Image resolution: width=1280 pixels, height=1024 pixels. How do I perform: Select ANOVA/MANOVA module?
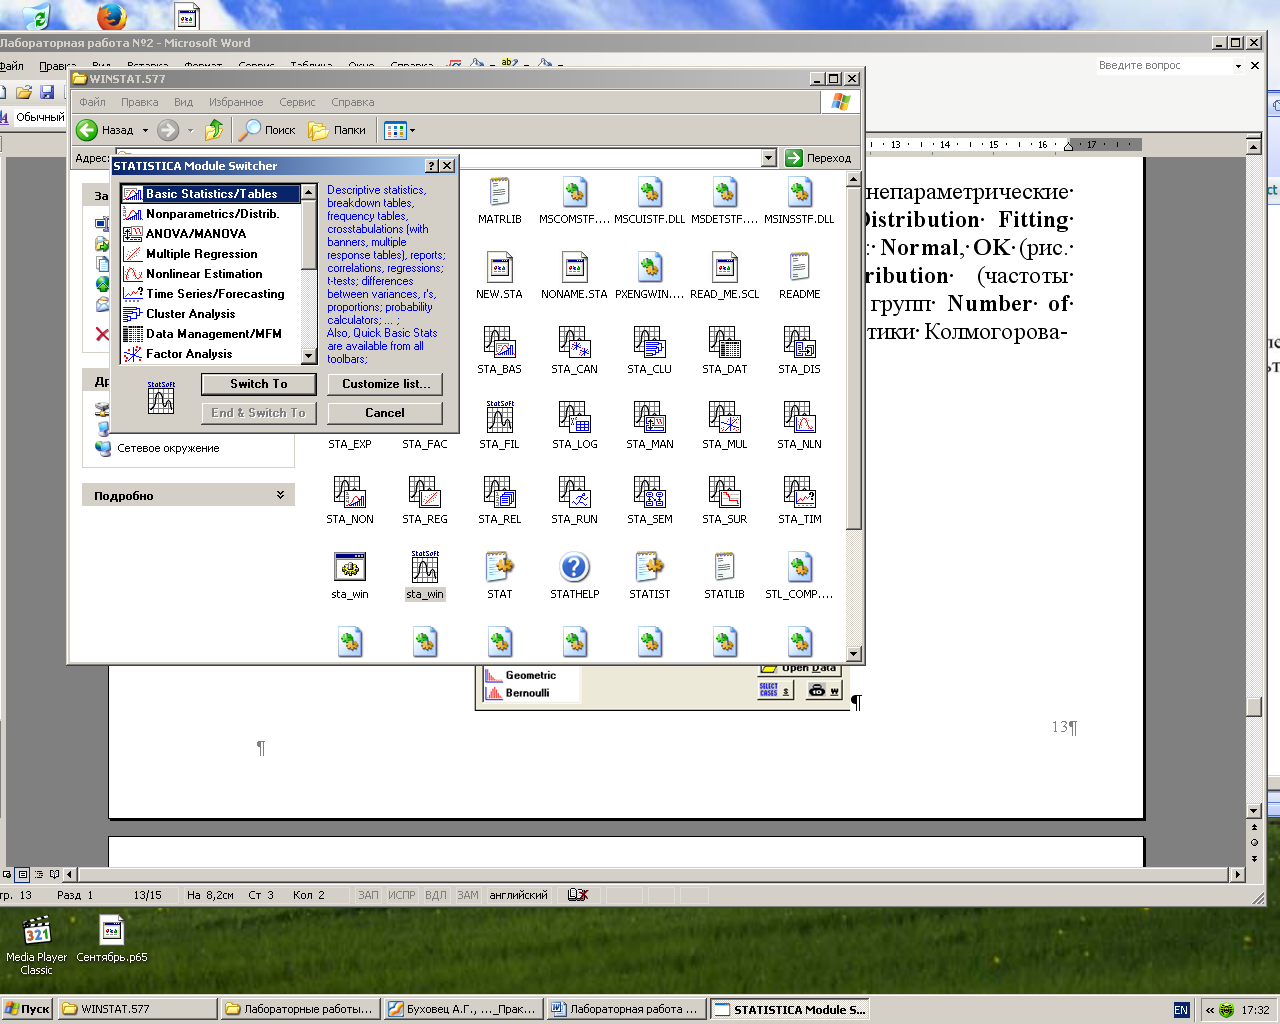pos(210,234)
